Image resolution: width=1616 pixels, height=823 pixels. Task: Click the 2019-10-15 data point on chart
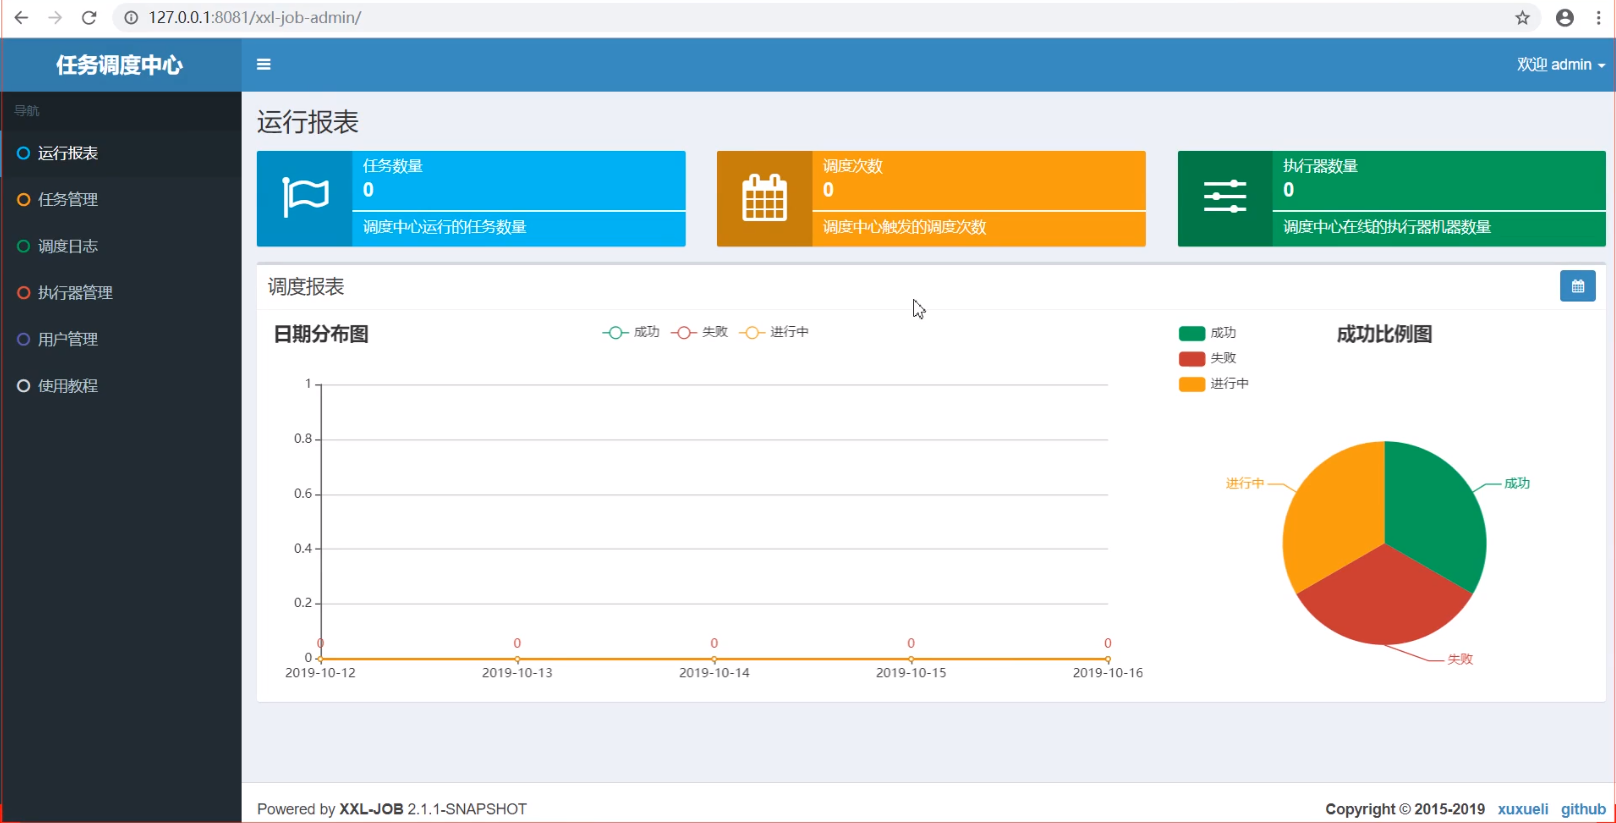(x=911, y=659)
